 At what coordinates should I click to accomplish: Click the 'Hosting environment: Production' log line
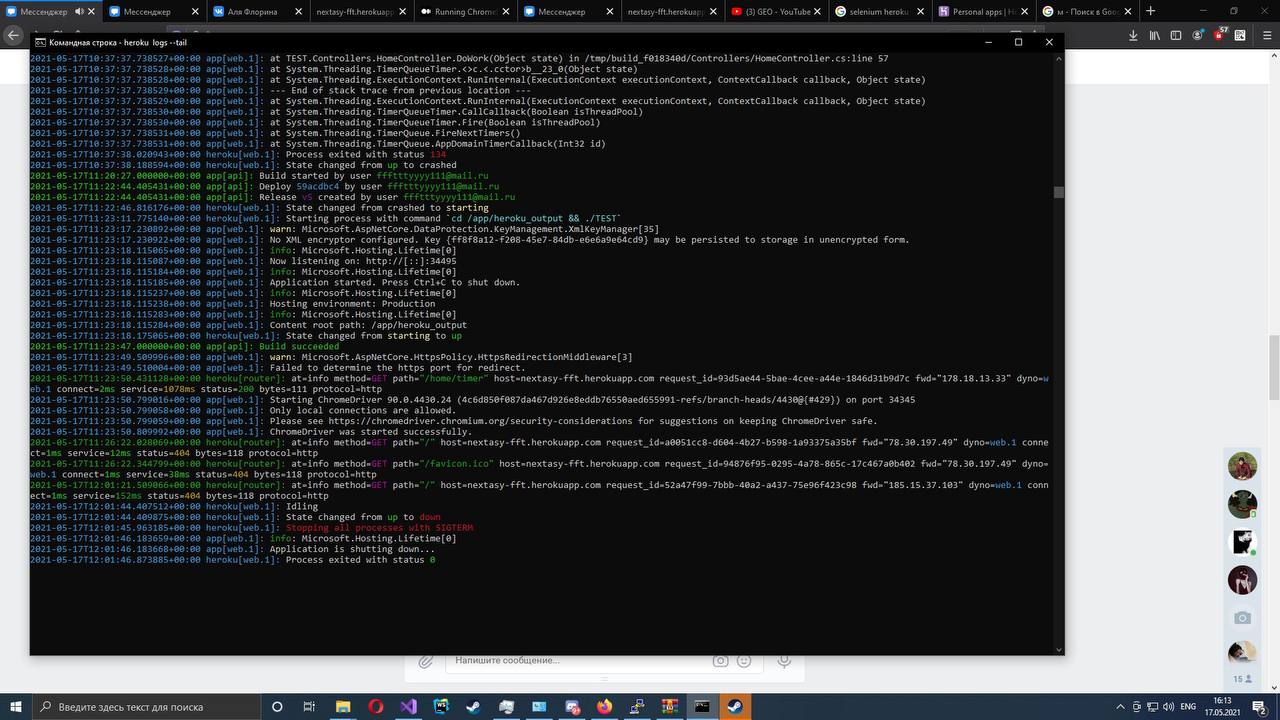pos(352,303)
